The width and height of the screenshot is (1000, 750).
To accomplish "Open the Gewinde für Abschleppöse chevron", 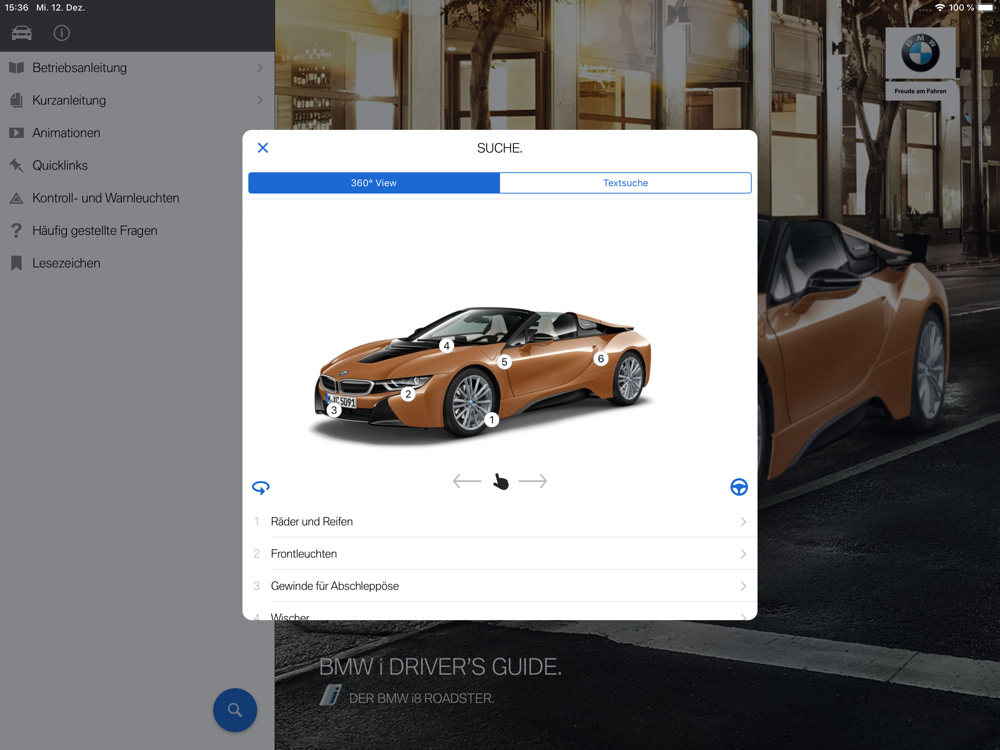I will coord(743,585).
